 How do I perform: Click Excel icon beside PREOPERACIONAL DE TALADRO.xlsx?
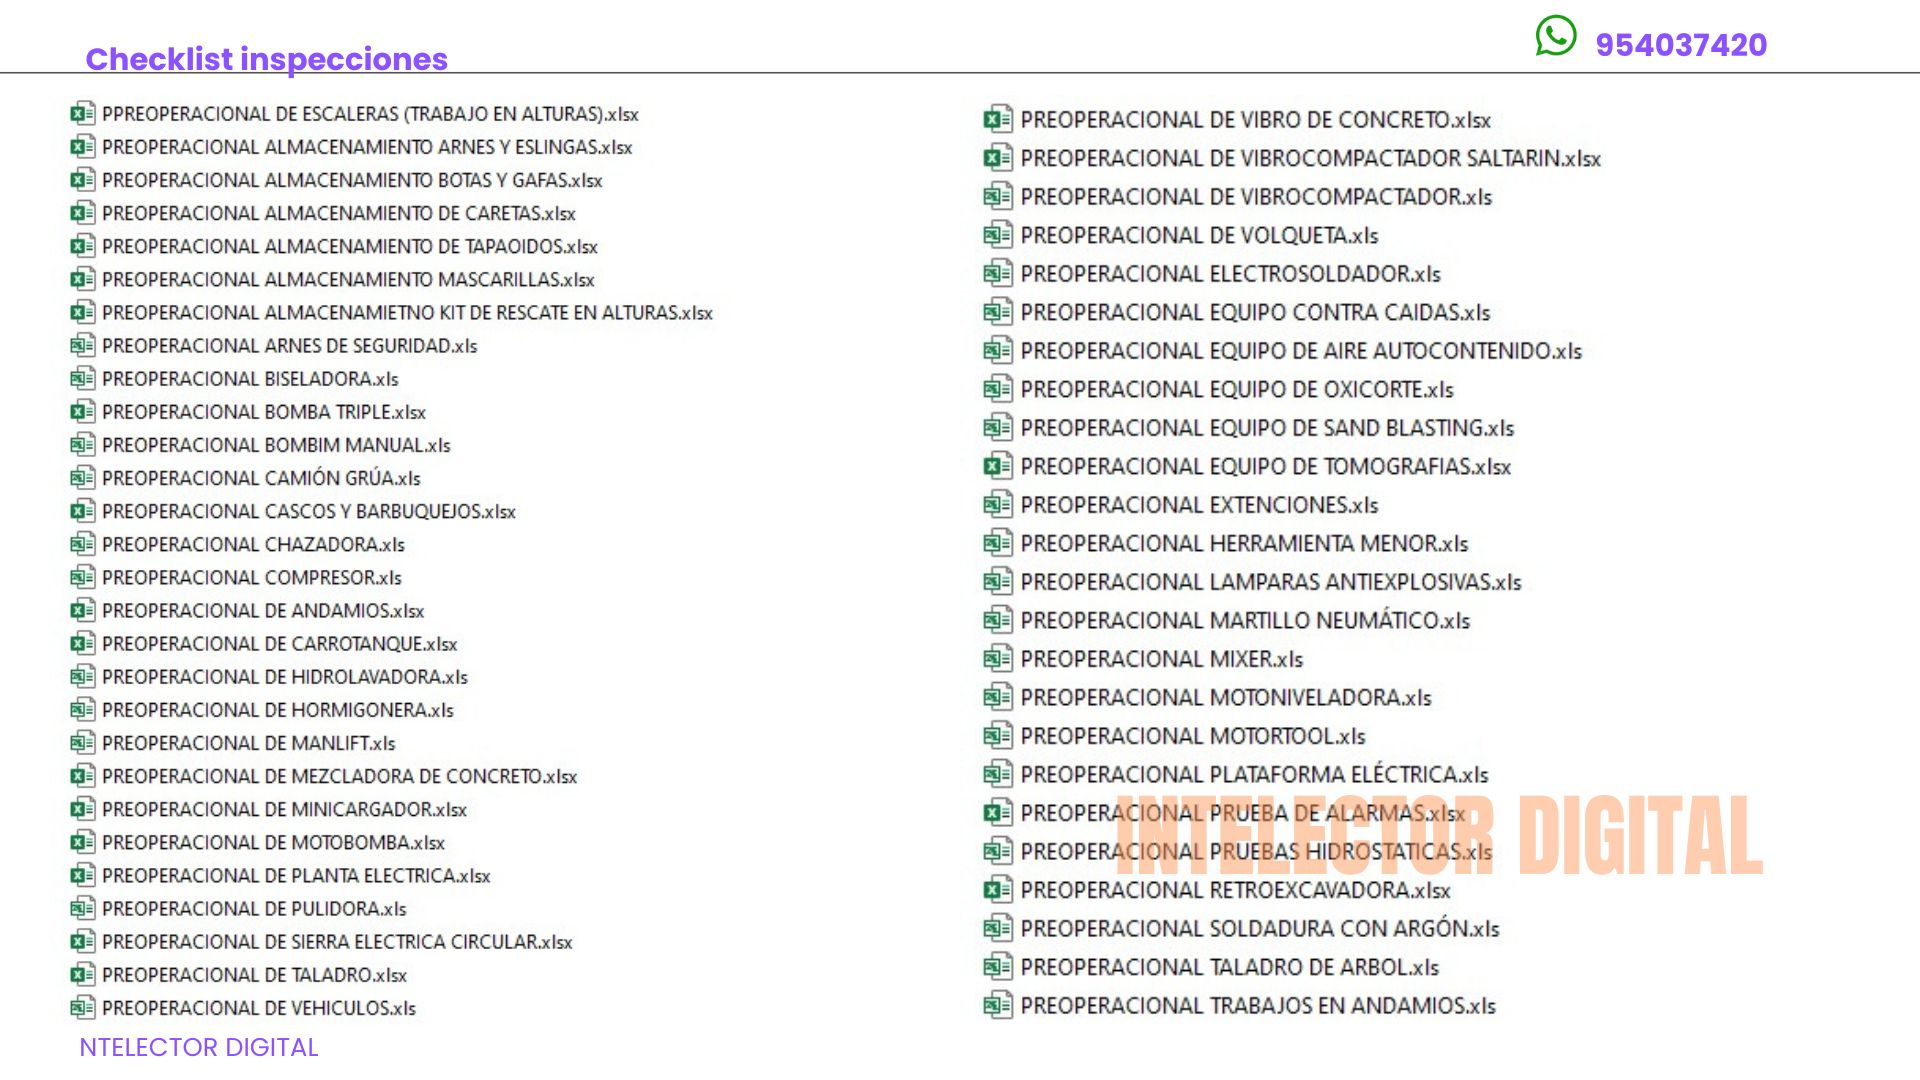(x=82, y=974)
